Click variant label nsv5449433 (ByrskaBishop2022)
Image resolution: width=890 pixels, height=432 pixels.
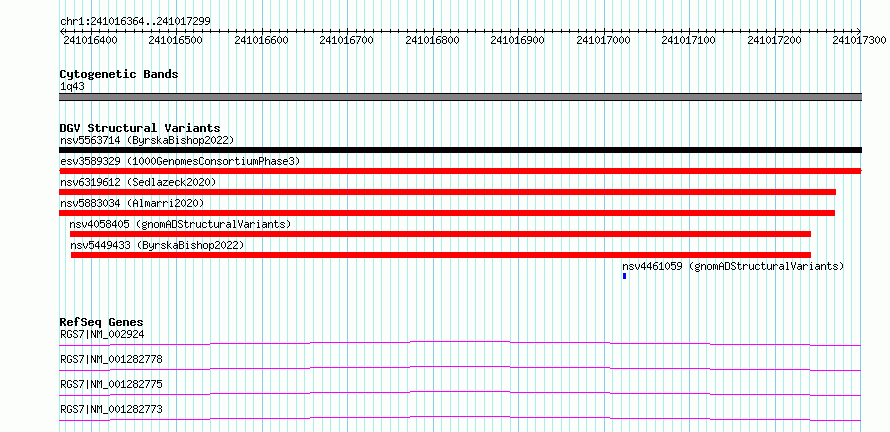point(157,245)
